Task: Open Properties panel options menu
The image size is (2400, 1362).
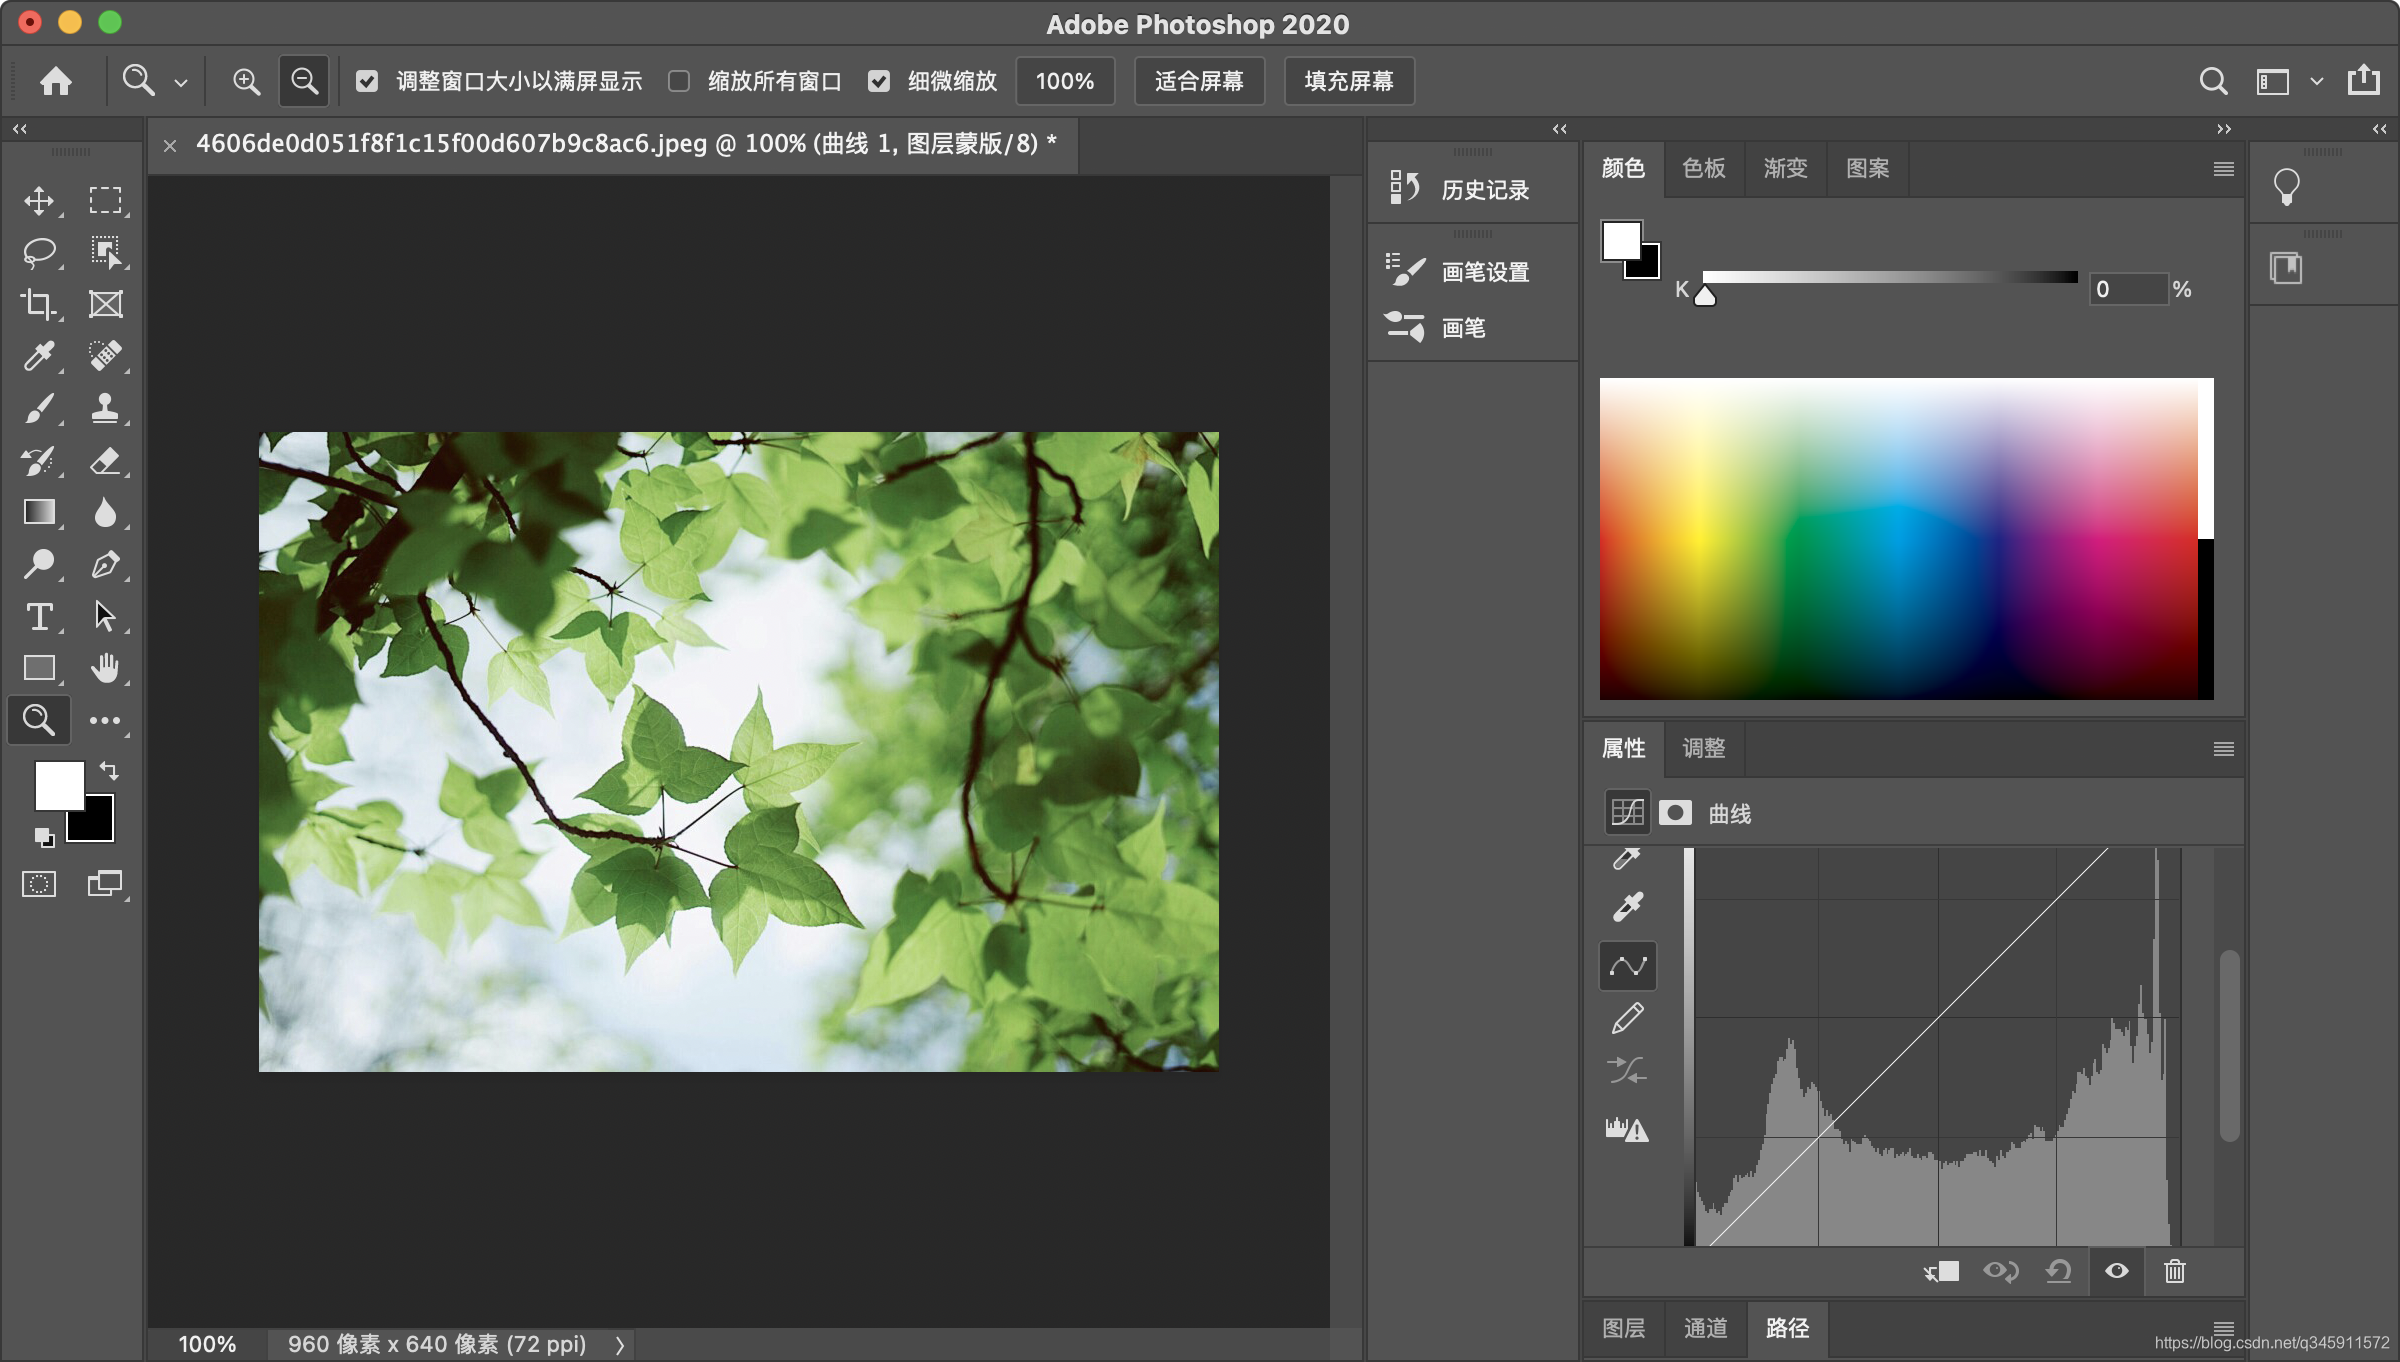Action: [2224, 749]
